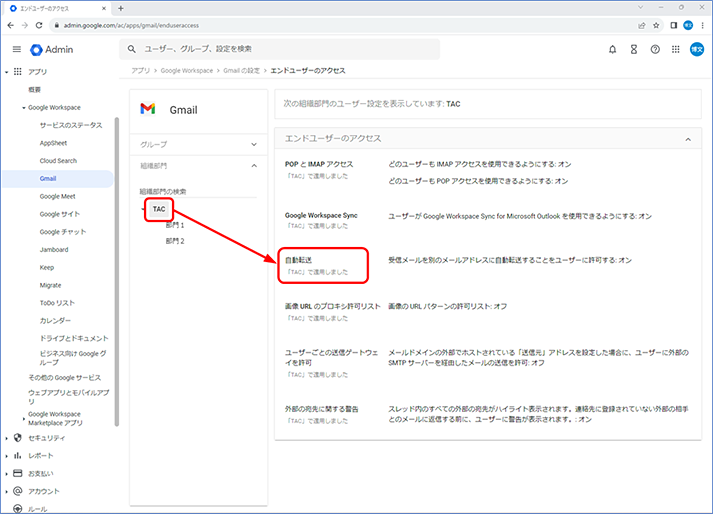Collapse the エンドユーザーのアクセス panel

[x=688, y=140]
